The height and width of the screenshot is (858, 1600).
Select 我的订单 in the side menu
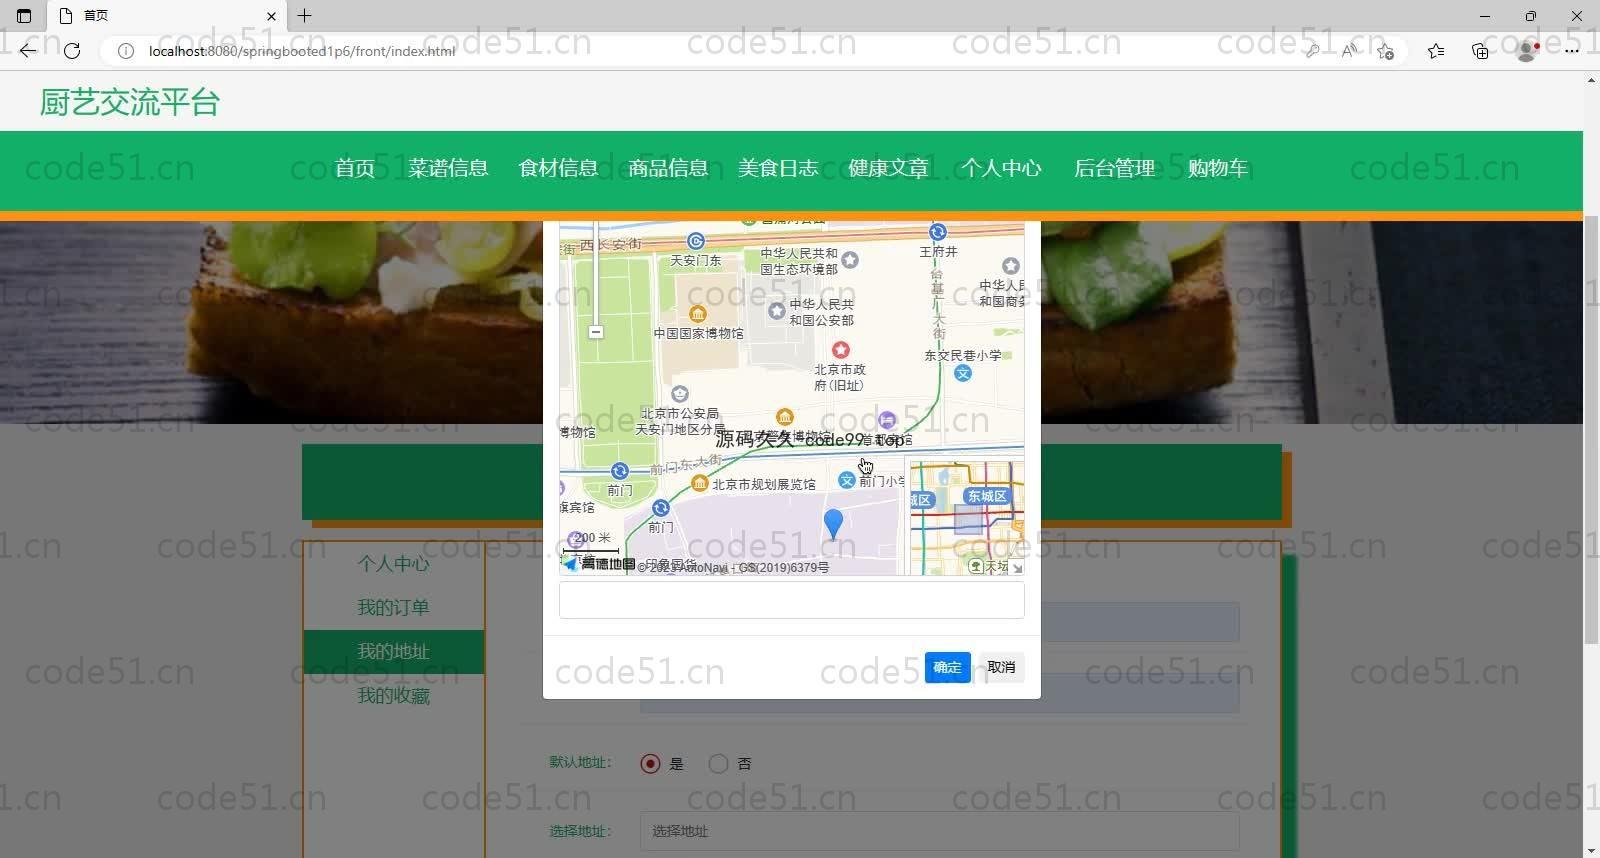point(394,607)
